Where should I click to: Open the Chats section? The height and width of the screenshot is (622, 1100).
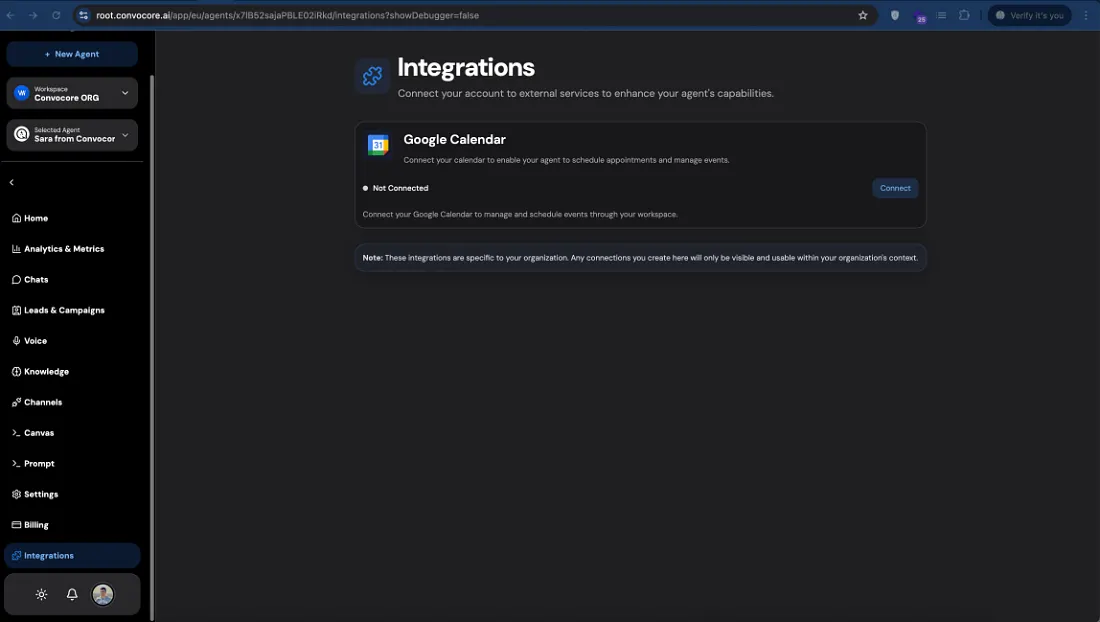30,279
